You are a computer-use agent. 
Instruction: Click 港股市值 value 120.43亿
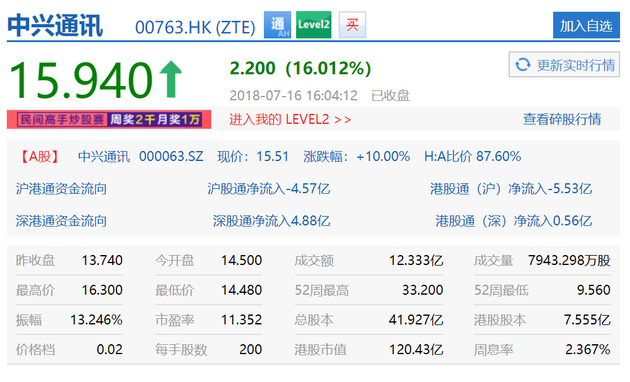point(416,349)
